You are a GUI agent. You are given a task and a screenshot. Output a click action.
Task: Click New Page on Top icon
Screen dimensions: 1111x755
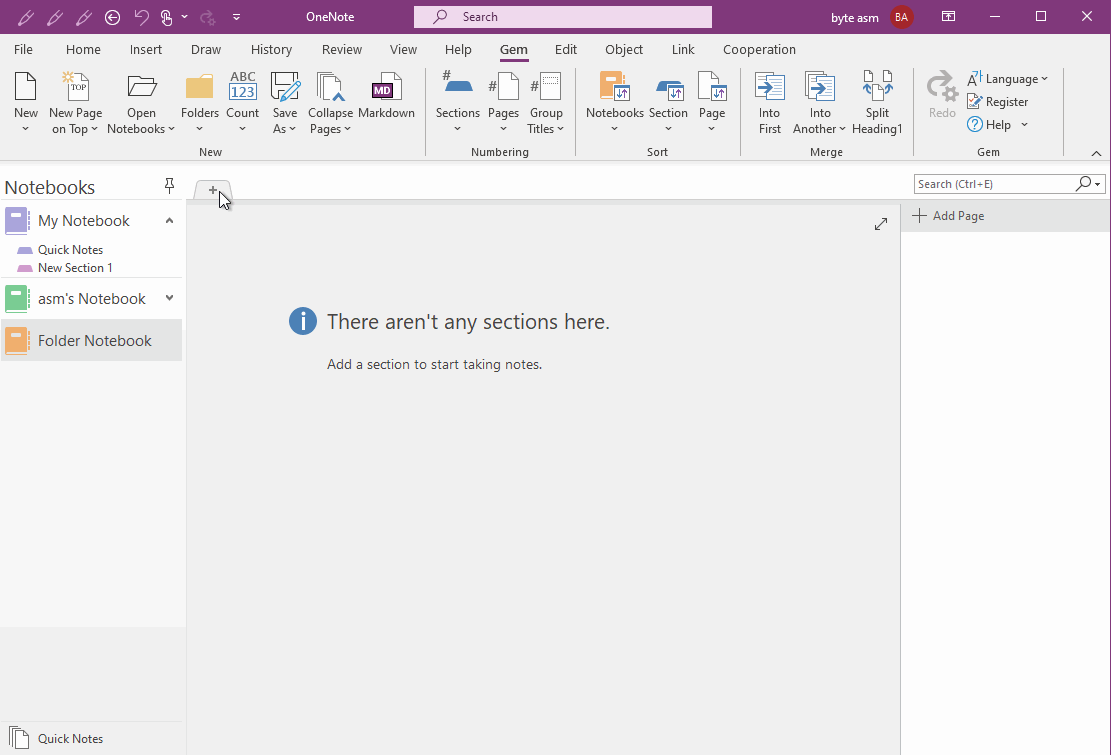(x=76, y=88)
